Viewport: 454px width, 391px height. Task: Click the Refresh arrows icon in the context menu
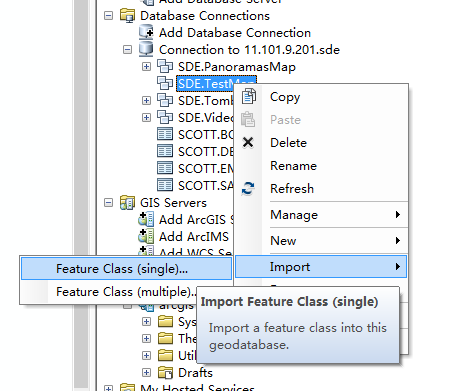tap(248, 188)
